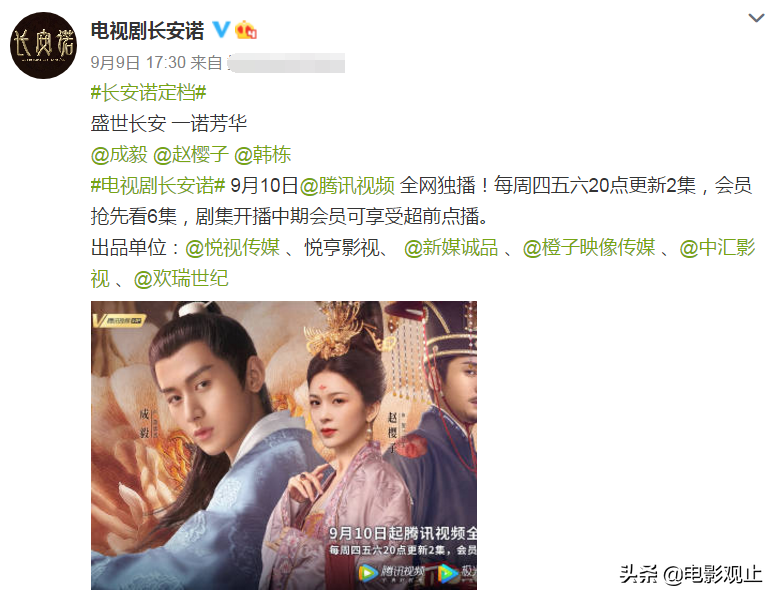
Task: Click the Tencent VIP badge on poster
Action: [x=118, y=320]
